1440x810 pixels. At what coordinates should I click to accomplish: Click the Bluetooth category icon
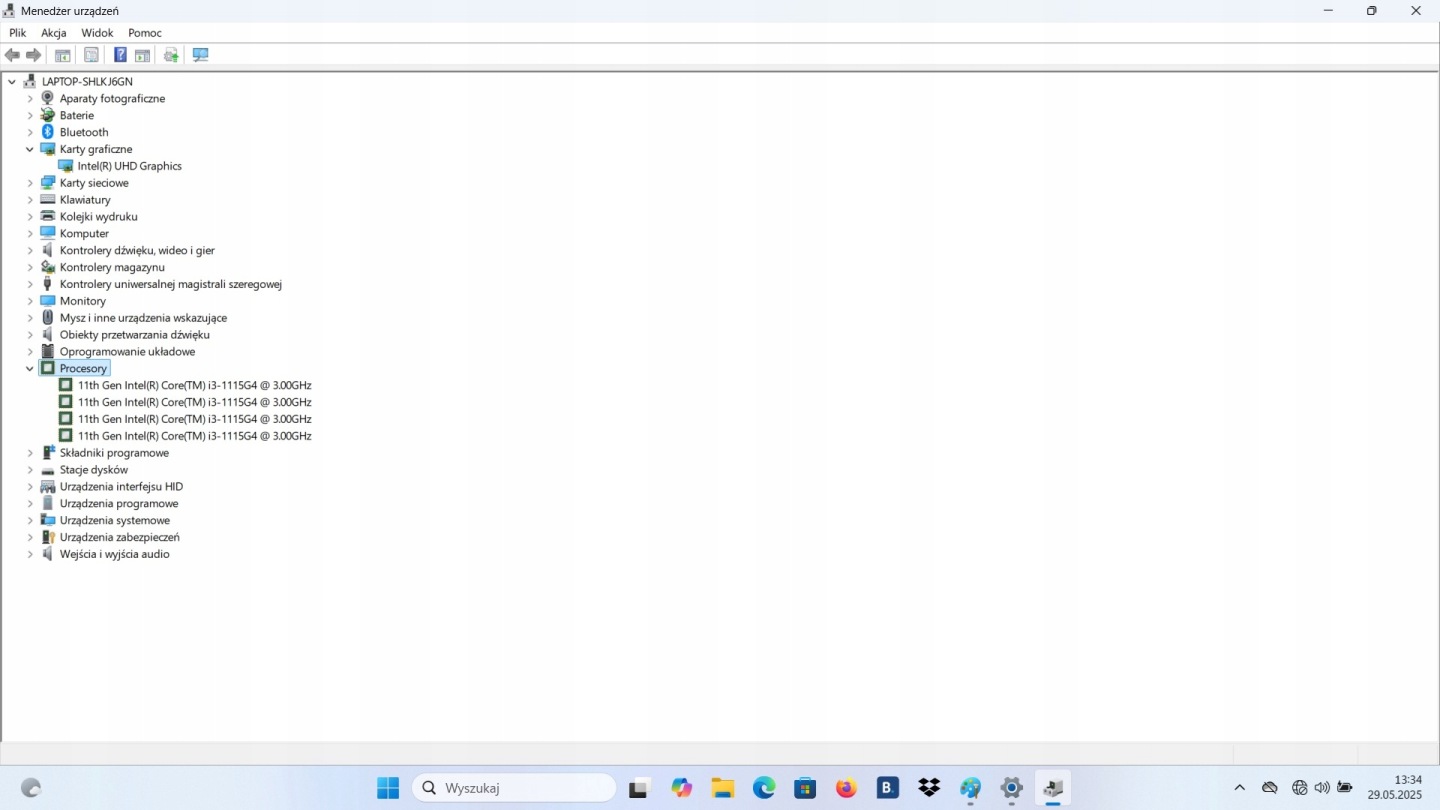[48, 132]
